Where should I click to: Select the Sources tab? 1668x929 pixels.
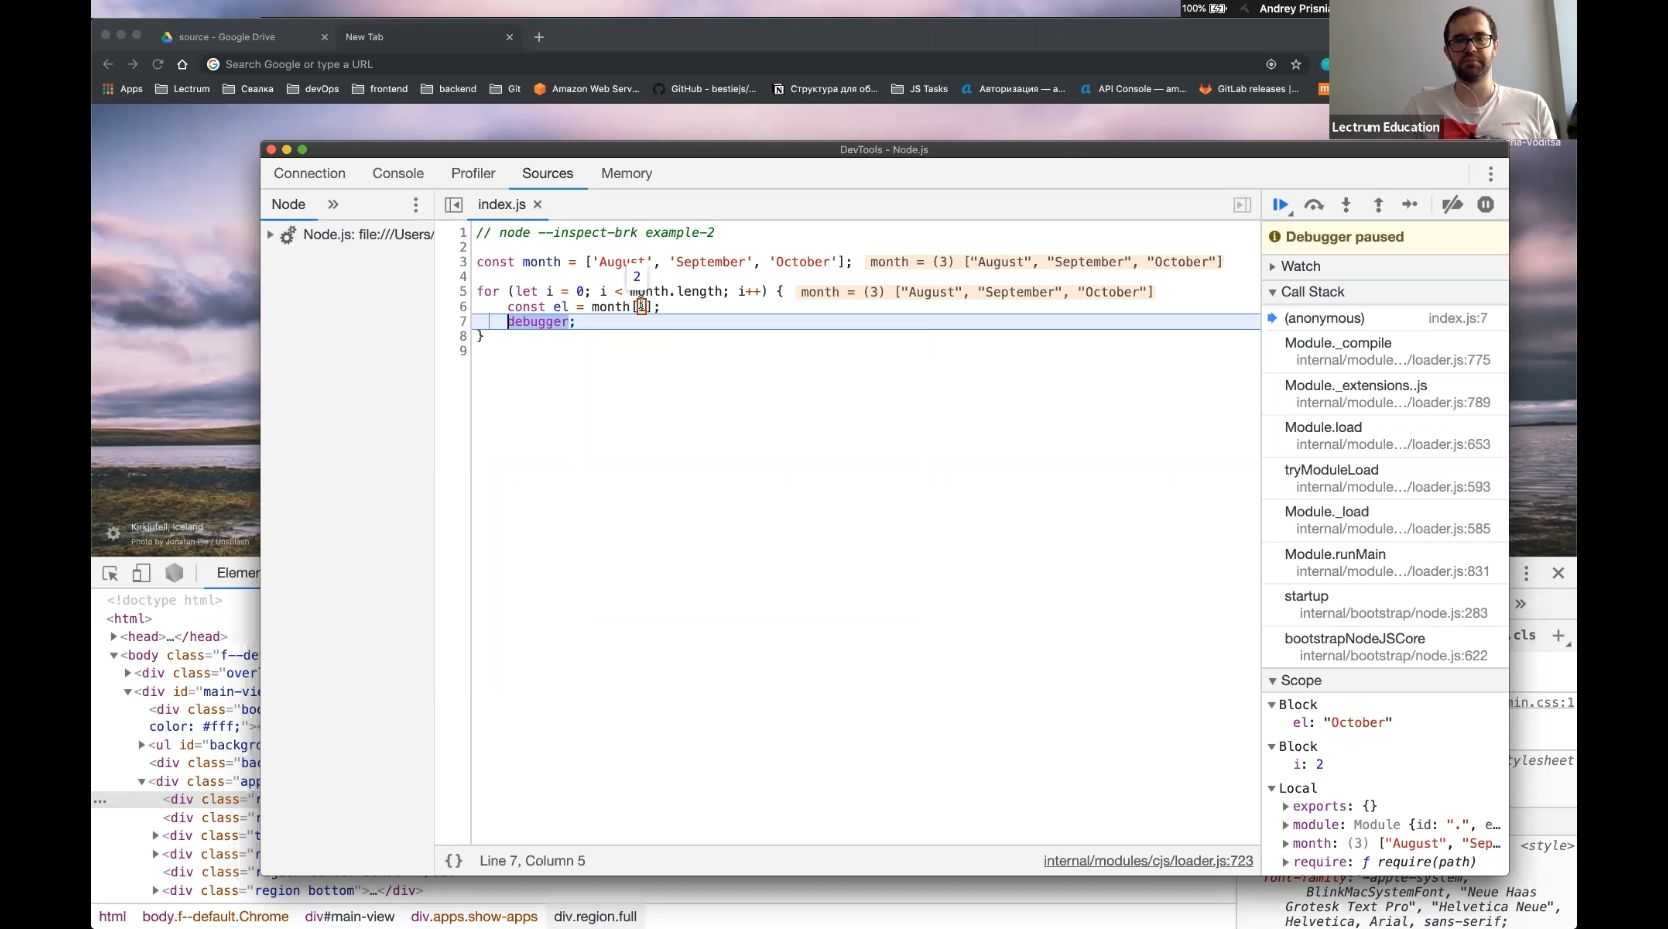click(x=548, y=174)
